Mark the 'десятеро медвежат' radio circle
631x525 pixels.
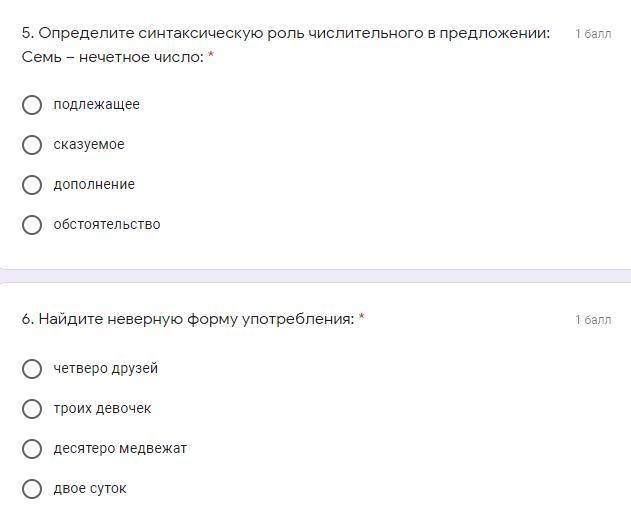[x=32, y=449]
